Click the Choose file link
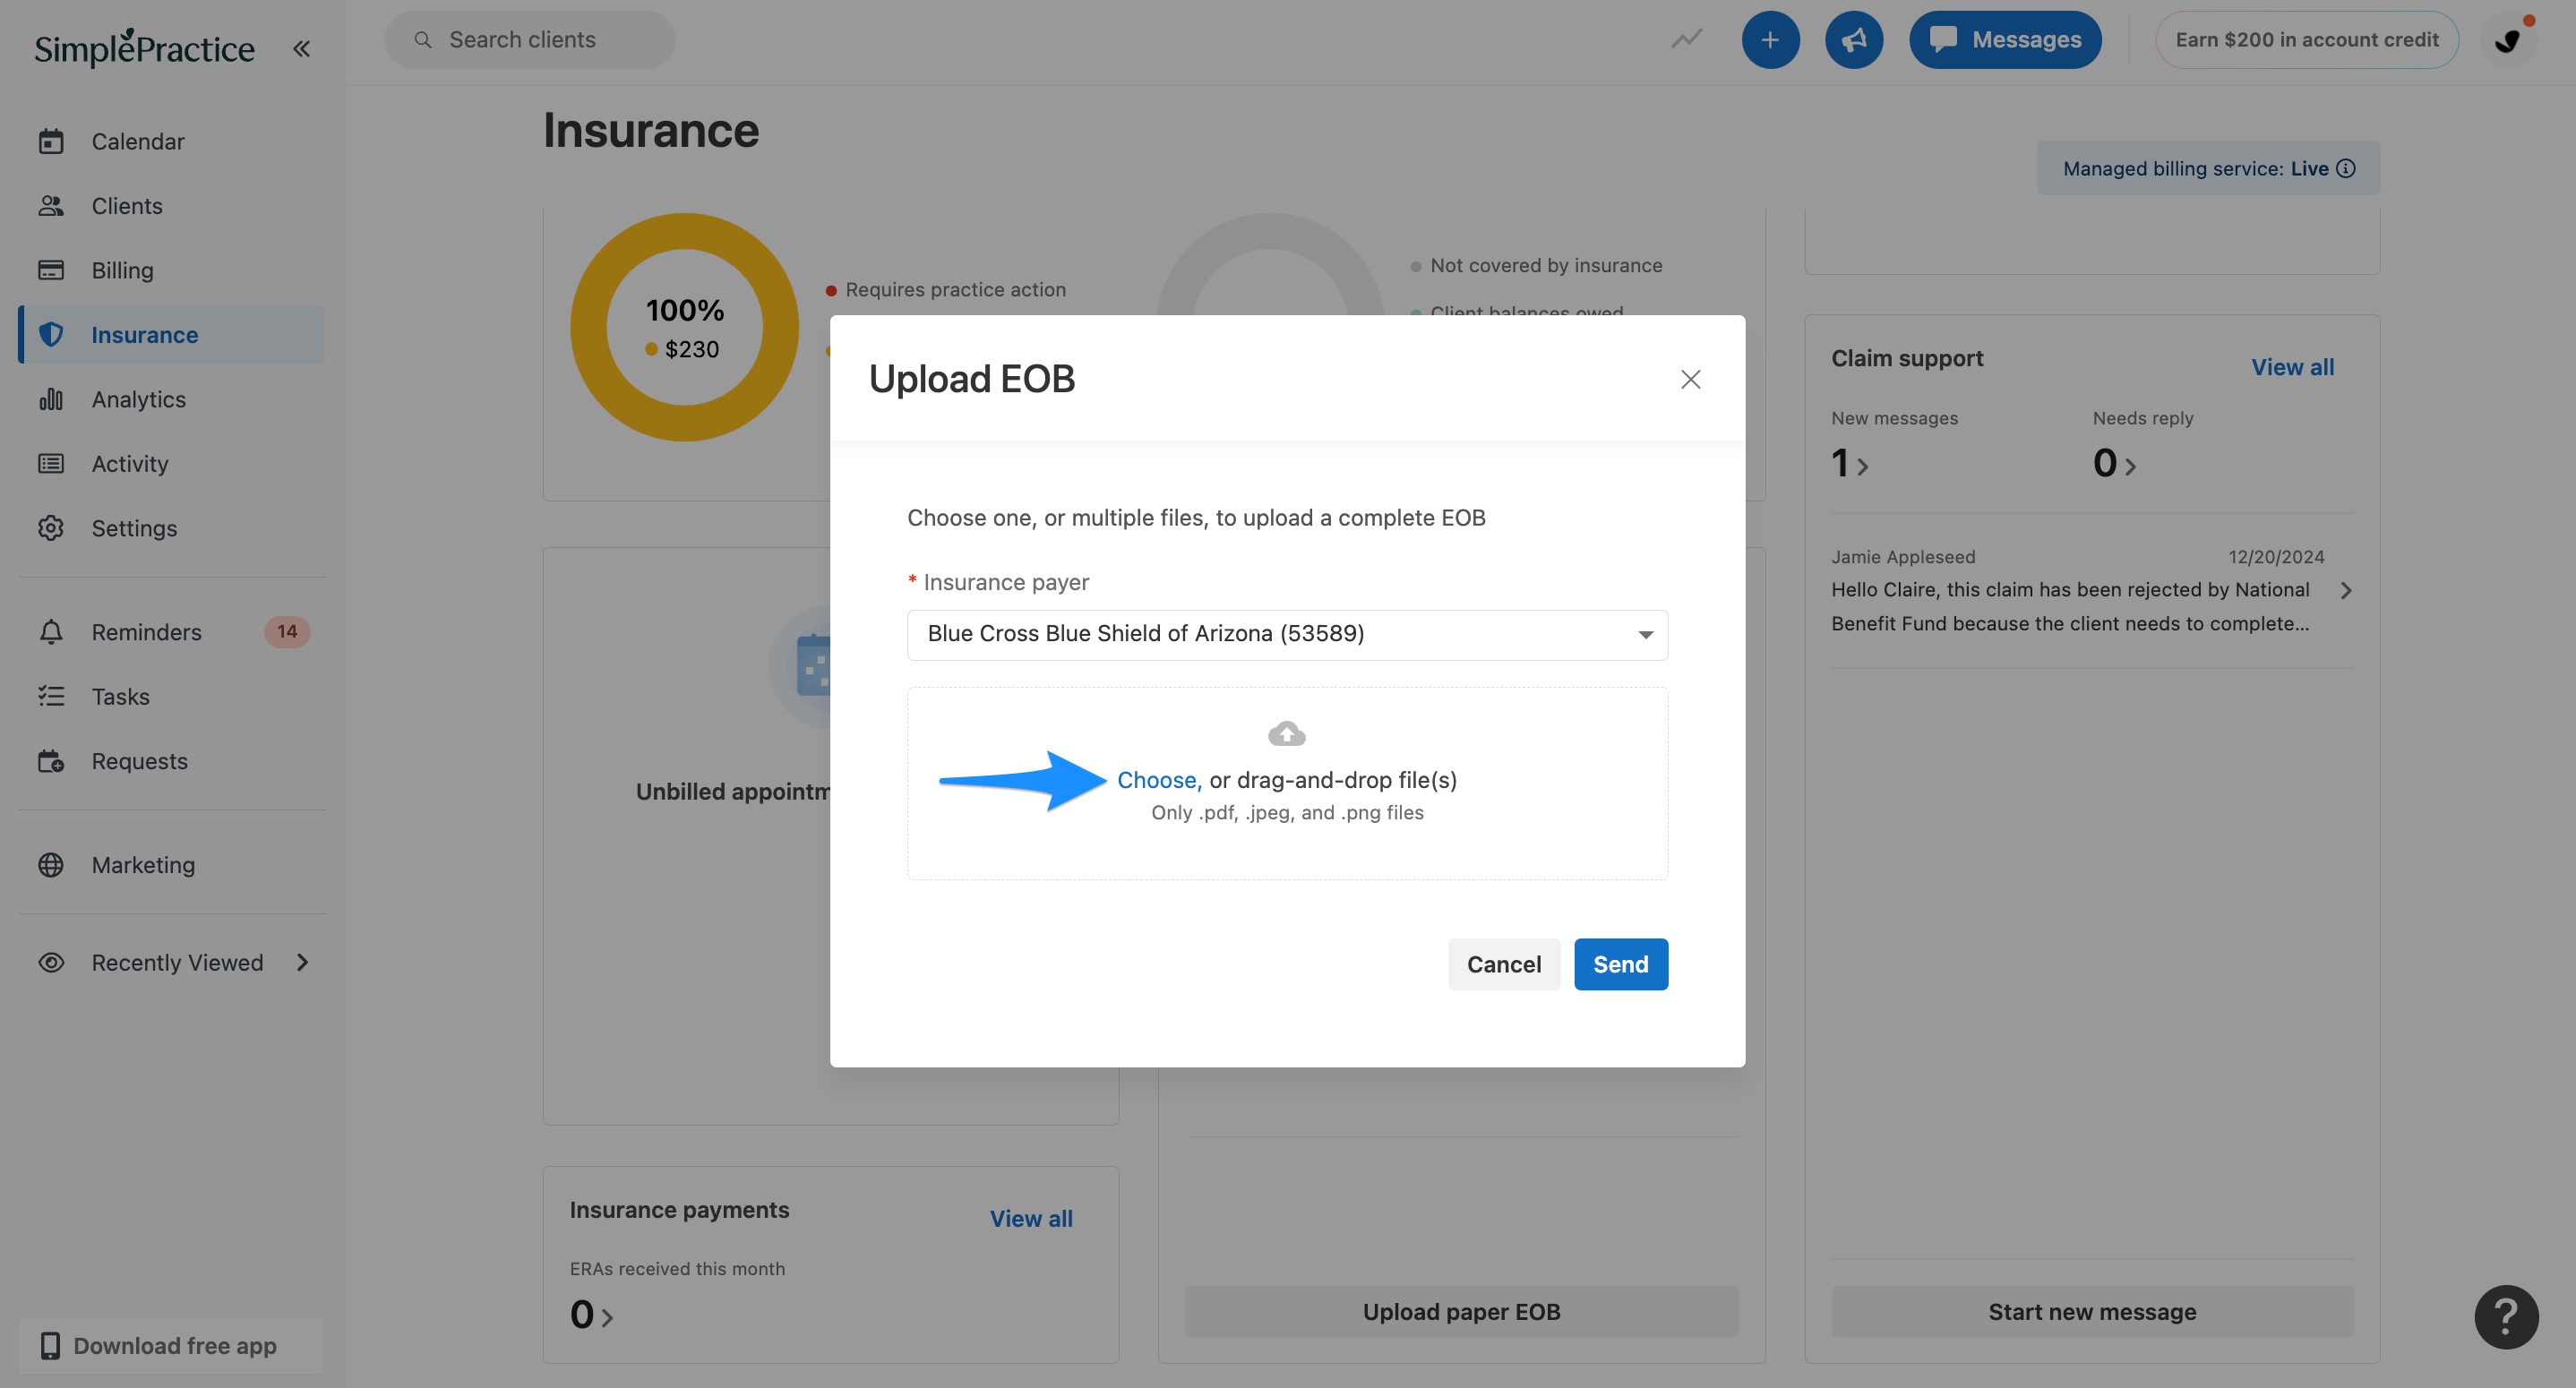Screen dimensions: 2576x1388 [x=1157, y=780]
